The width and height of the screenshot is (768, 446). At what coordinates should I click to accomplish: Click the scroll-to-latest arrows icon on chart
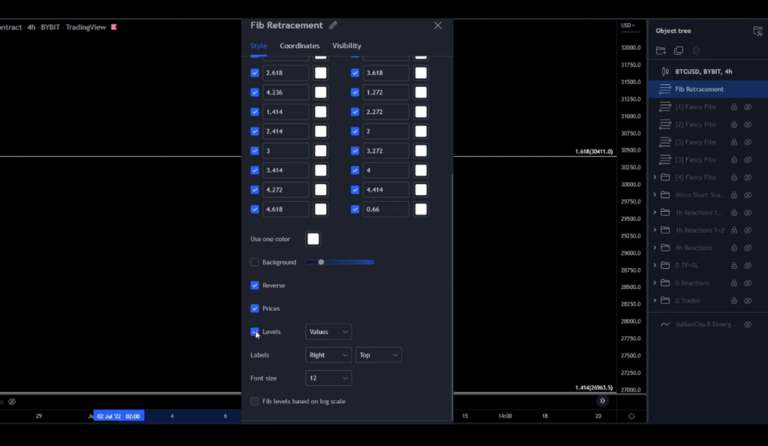(602, 400)
